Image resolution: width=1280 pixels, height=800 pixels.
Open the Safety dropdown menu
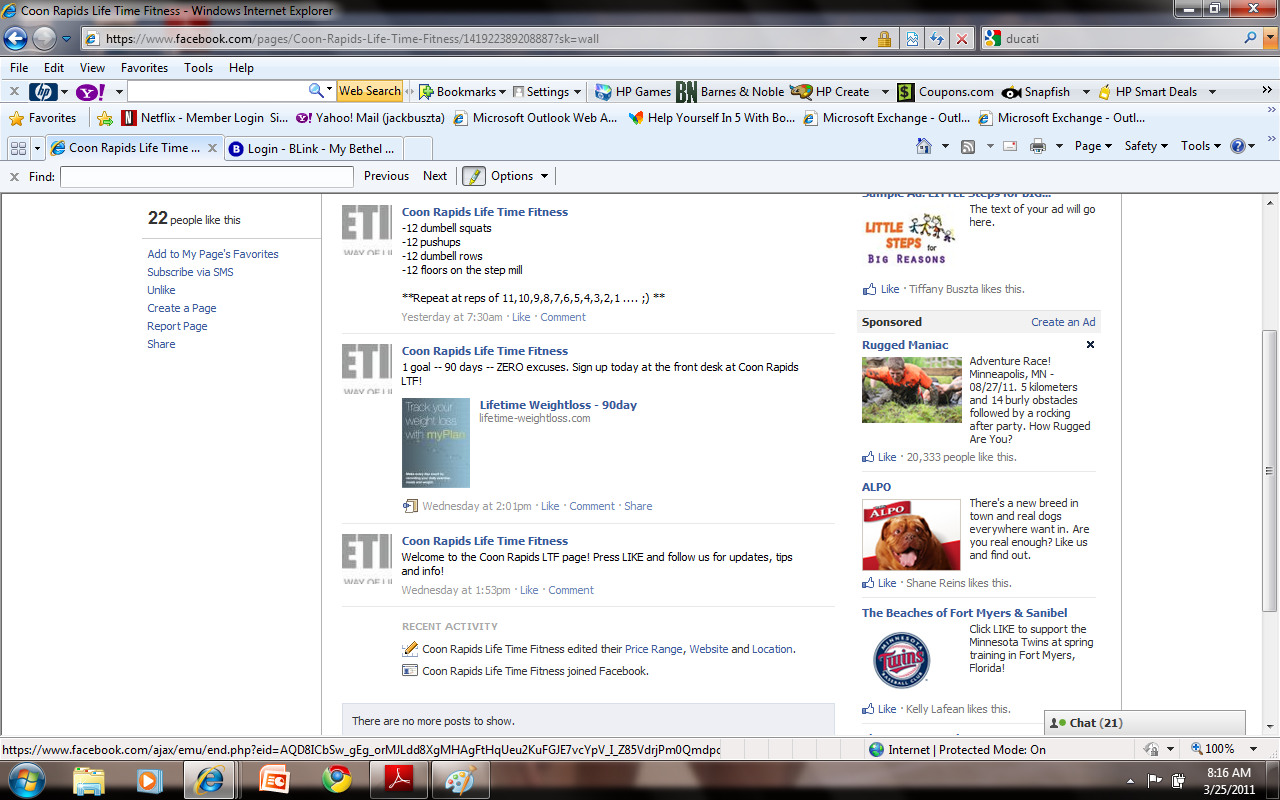(1147, 146)
